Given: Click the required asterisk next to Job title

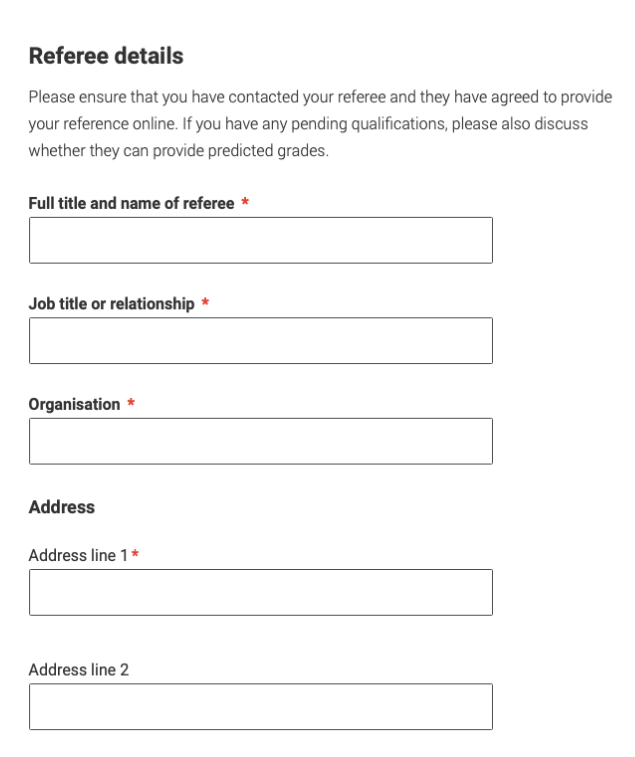Looking at the screenshot, I should (205, 302).
